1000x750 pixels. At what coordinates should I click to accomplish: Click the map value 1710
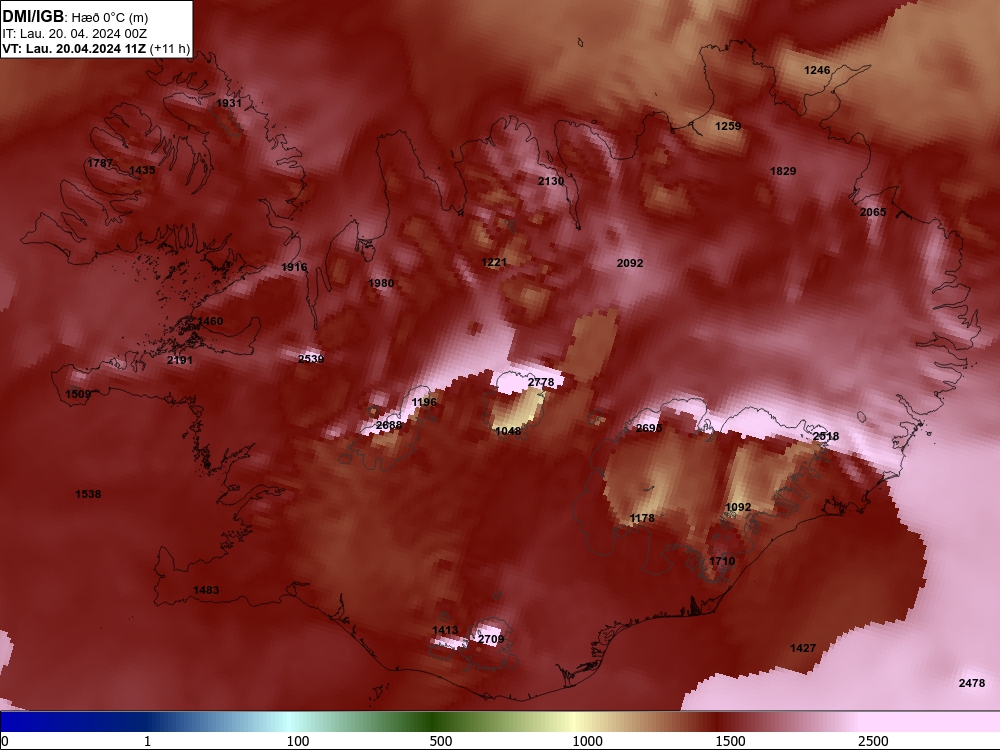pyautogui.click(x=723, y=561)
